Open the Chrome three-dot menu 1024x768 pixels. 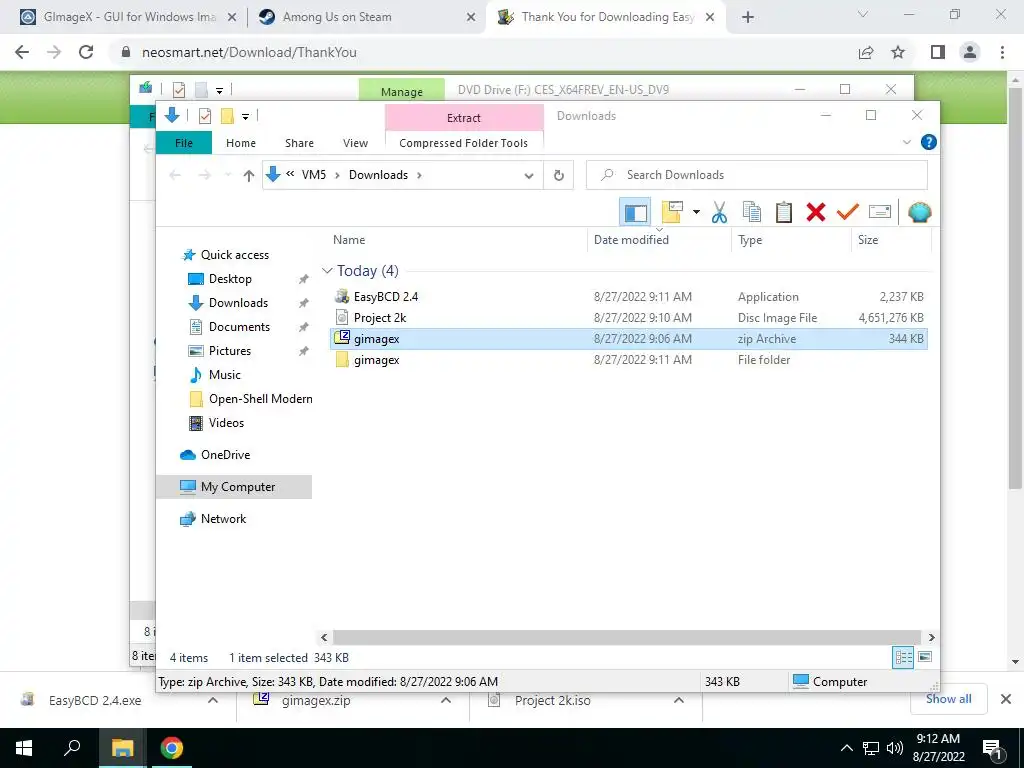(x=1002, y=52)
